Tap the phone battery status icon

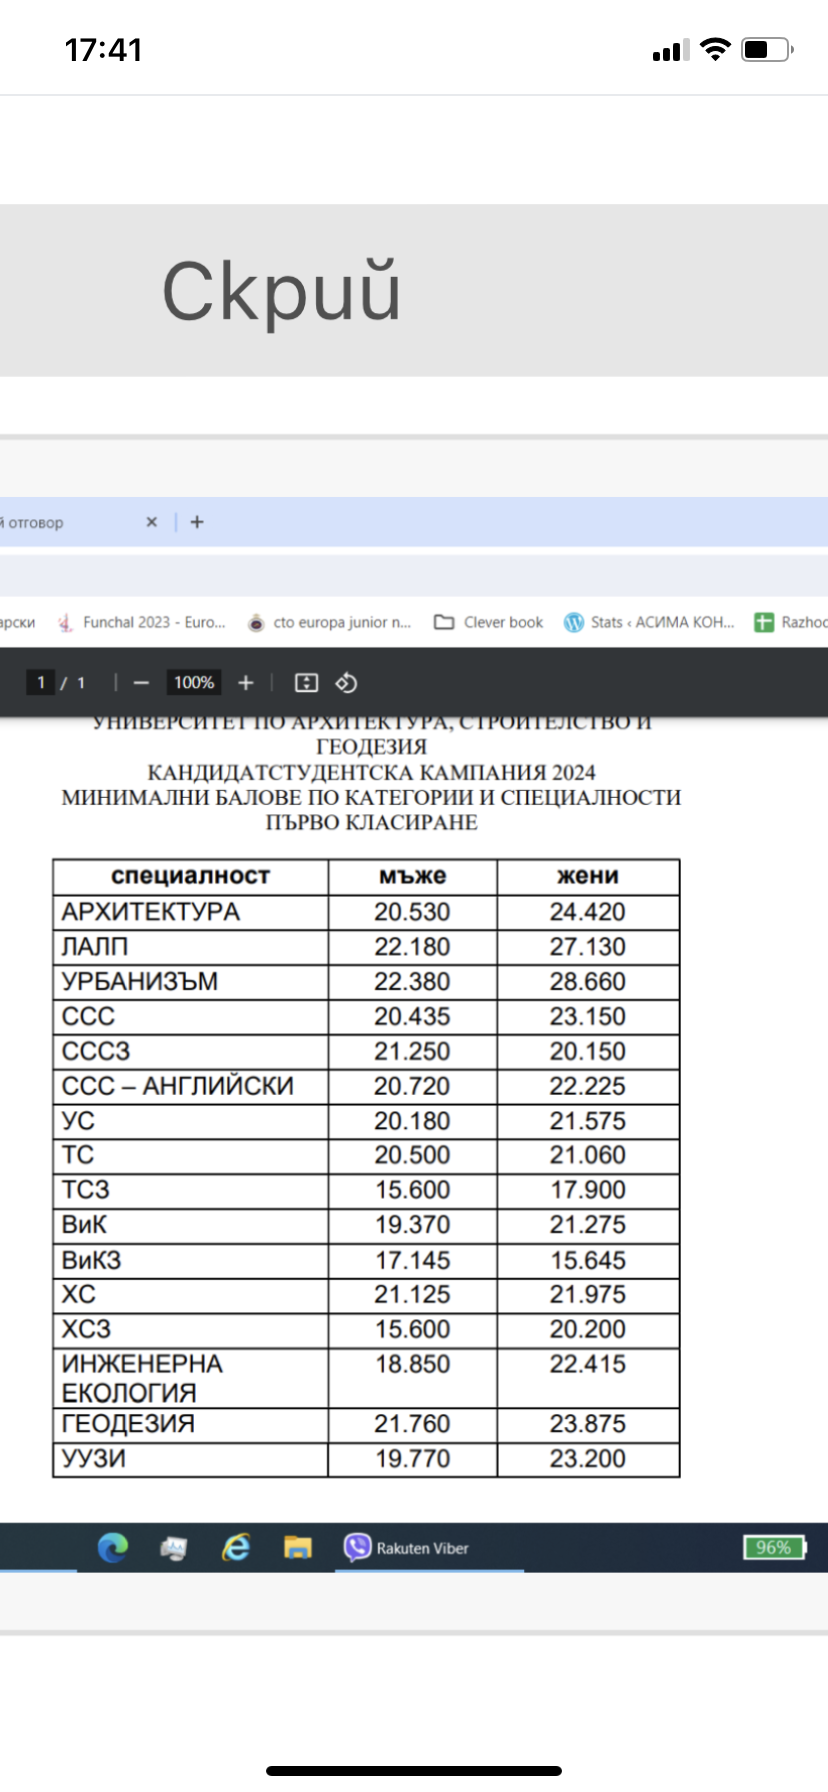tap(767, 49)
